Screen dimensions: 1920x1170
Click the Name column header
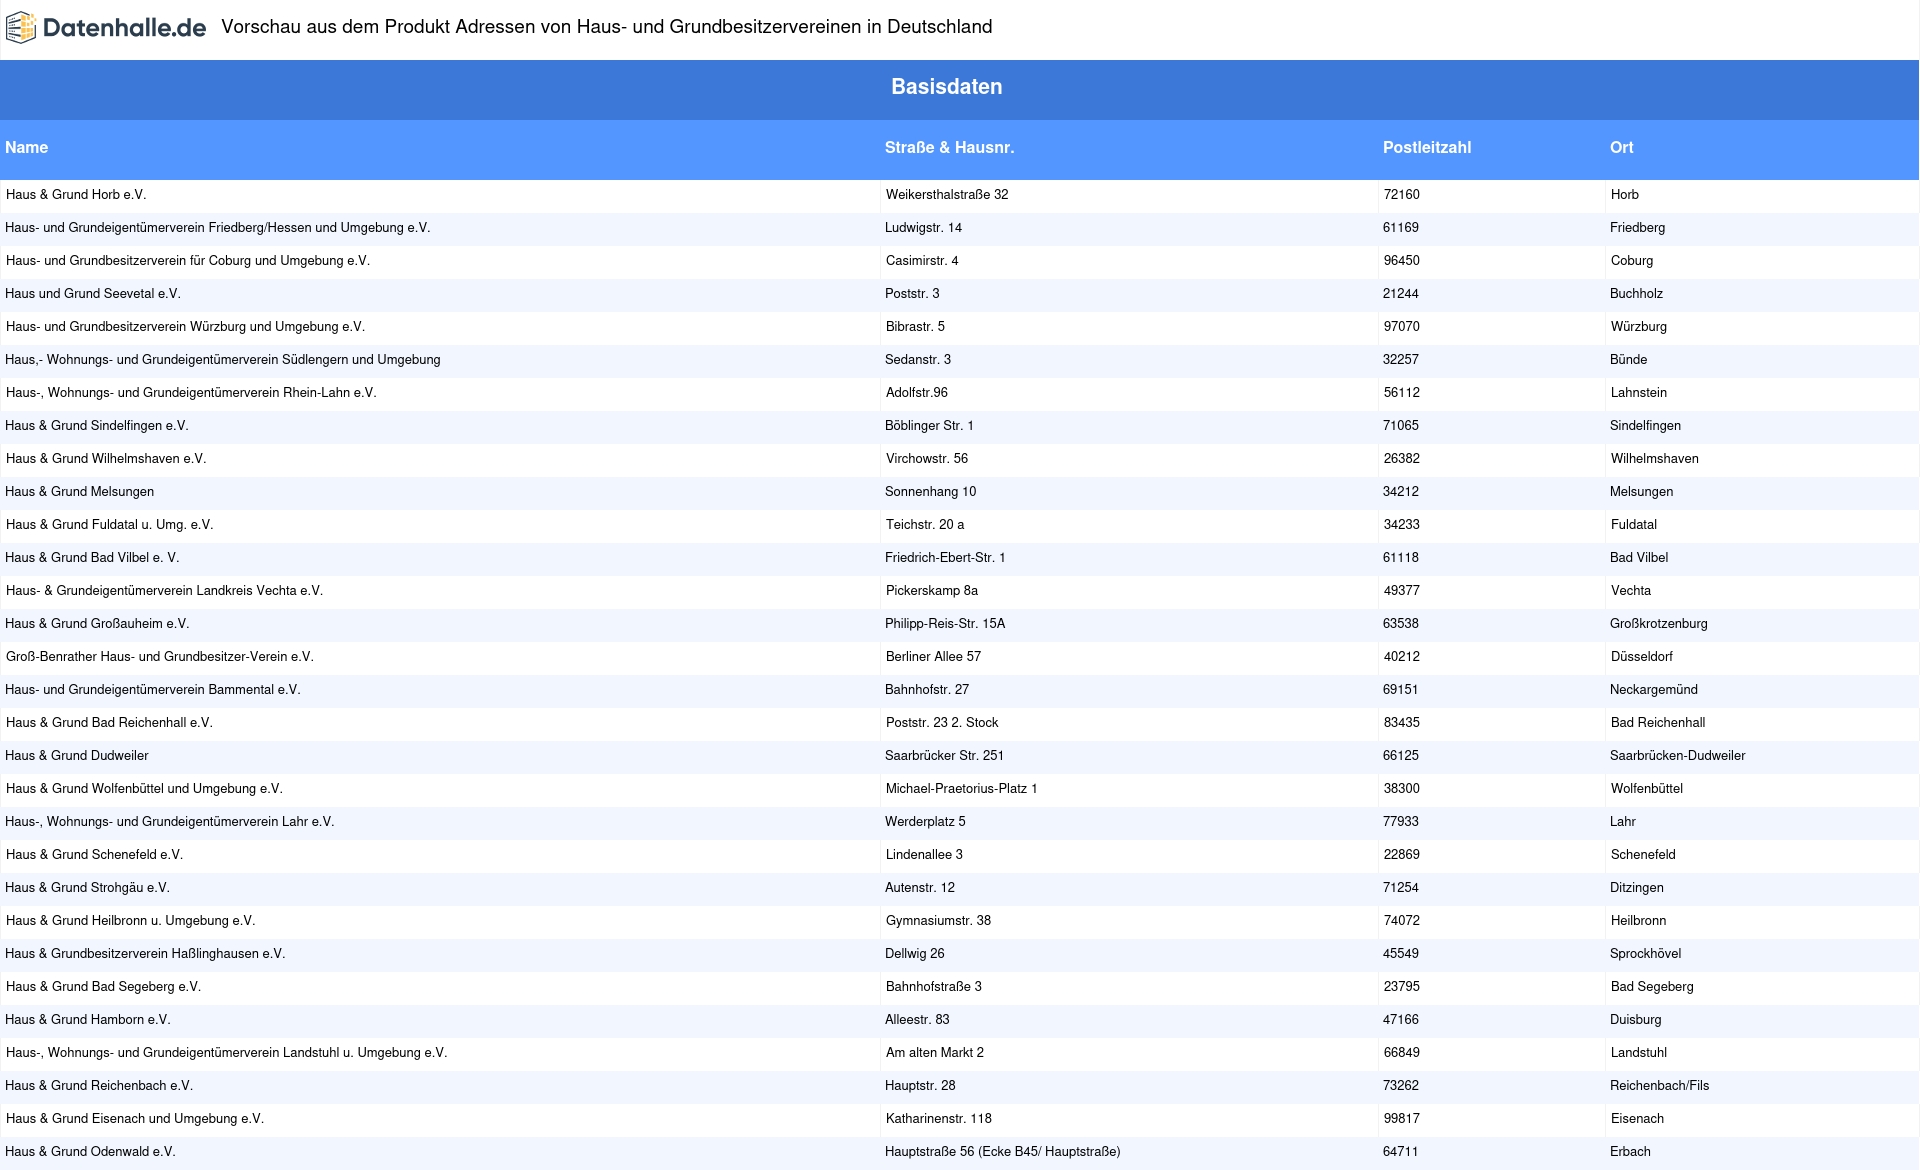tap(27, 148)
